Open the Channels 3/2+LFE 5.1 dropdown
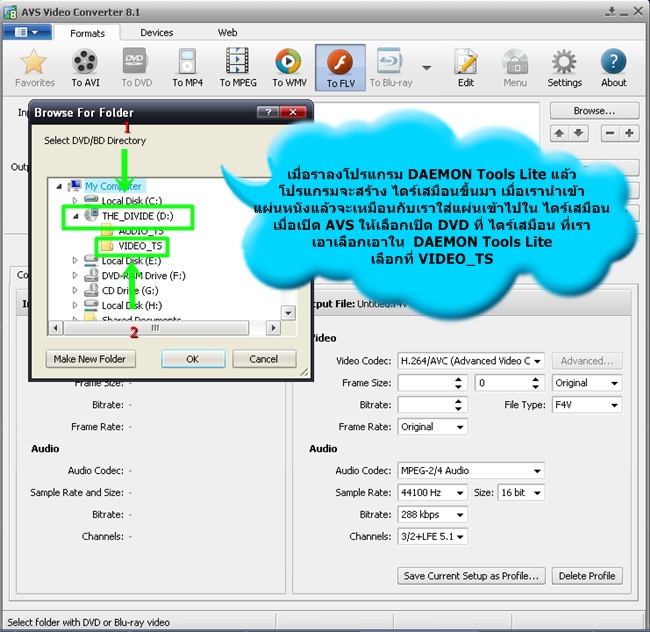The width and height of the screenshot is (650, 632). pos(432,537)
